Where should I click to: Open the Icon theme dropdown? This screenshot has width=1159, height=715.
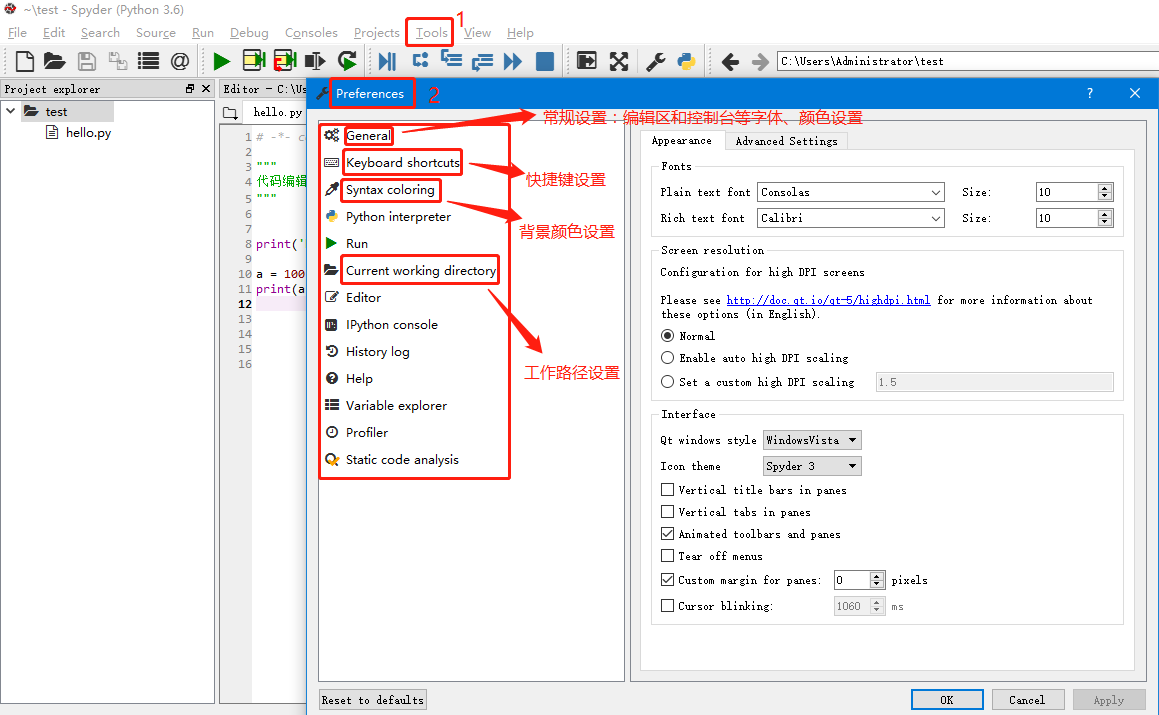click(x=812, y=466)
